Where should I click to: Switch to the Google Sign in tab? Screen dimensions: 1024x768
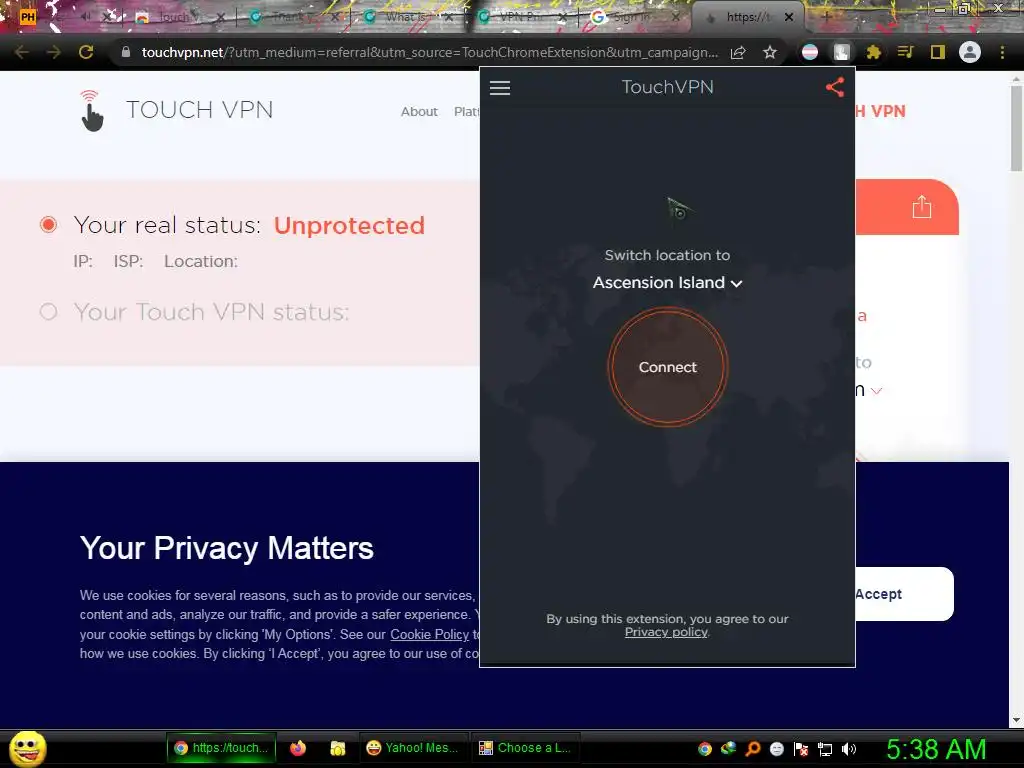630,17
